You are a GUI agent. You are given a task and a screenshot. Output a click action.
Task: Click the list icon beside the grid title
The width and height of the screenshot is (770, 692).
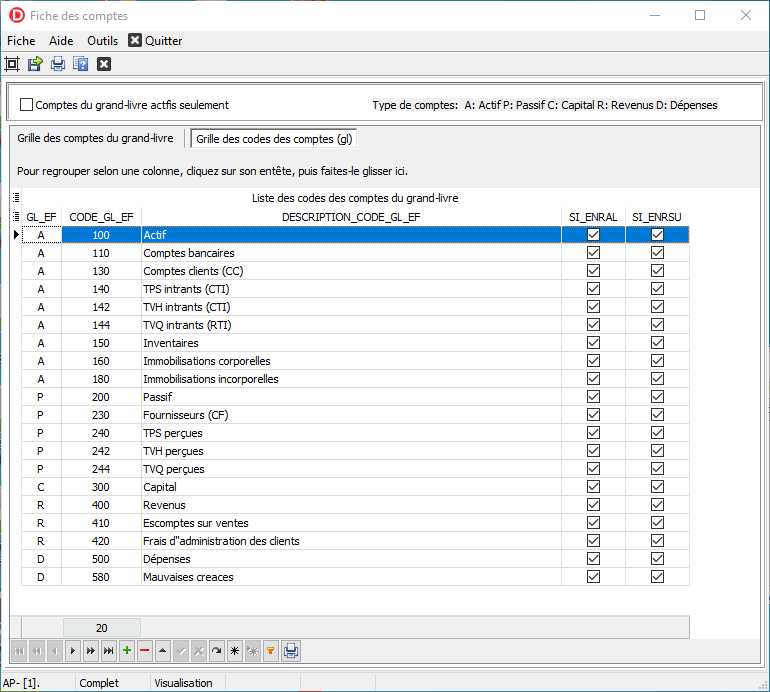16,197
